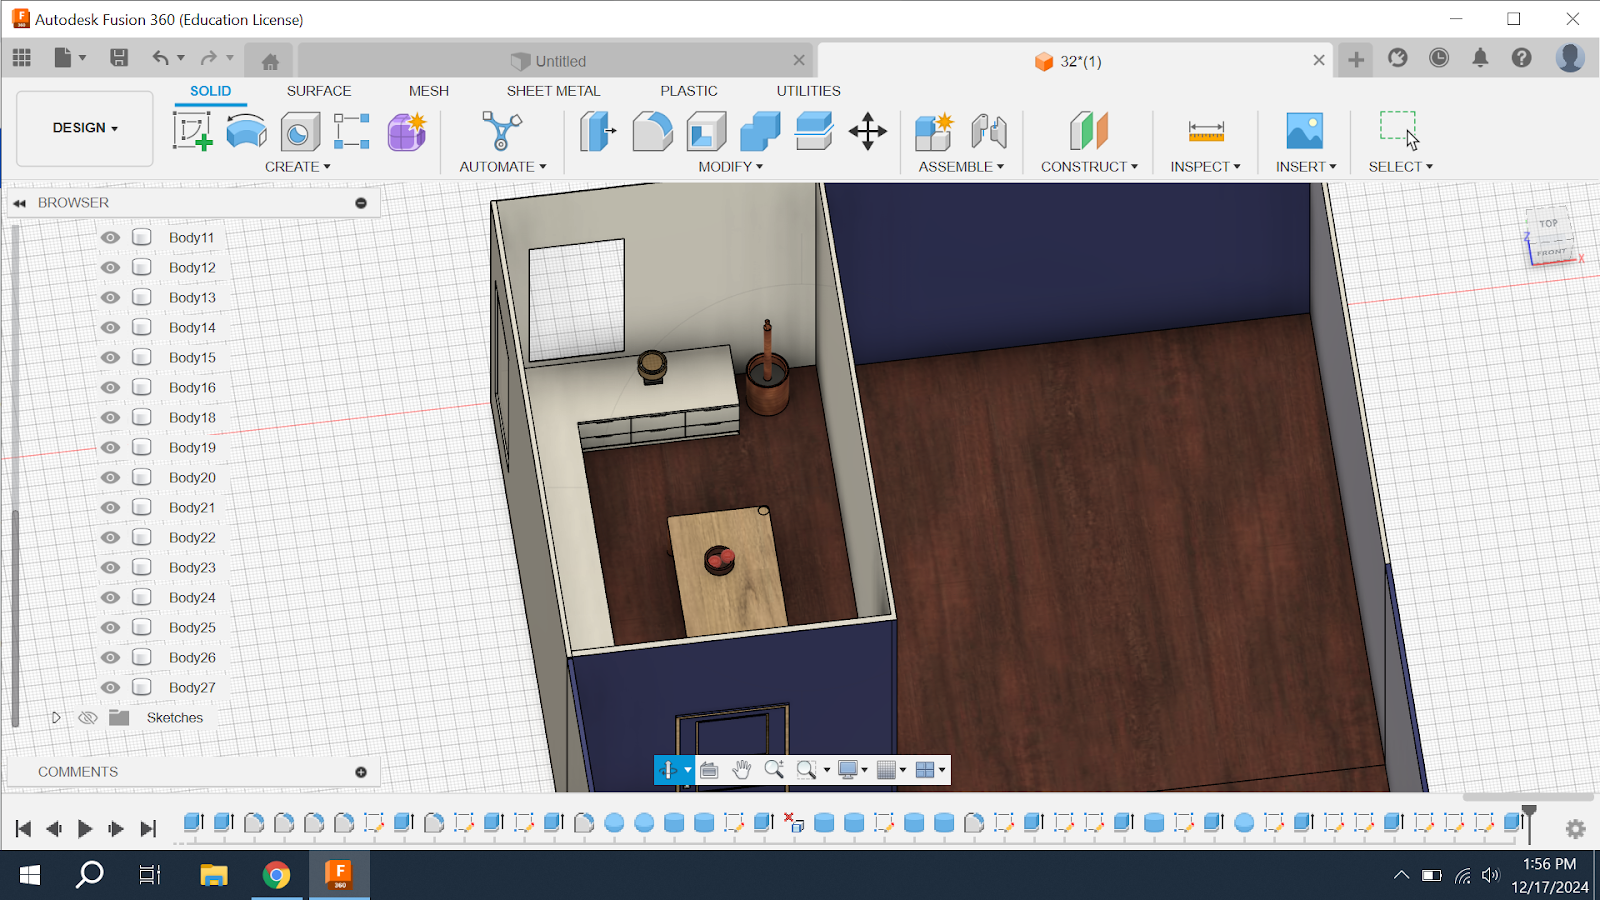
Task: Select the Move/Copy tool
Action: pyautogui.click(x=868, y=131)
